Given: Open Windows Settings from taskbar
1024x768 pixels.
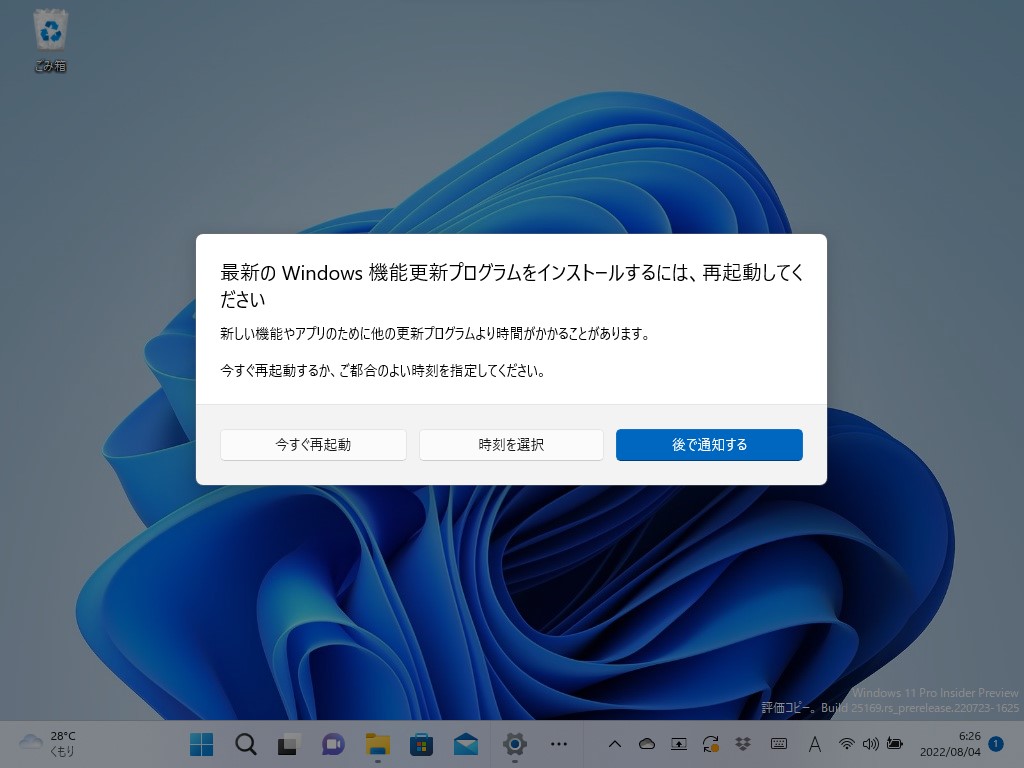Looking at the screenshot, I should tap(513, 744).
